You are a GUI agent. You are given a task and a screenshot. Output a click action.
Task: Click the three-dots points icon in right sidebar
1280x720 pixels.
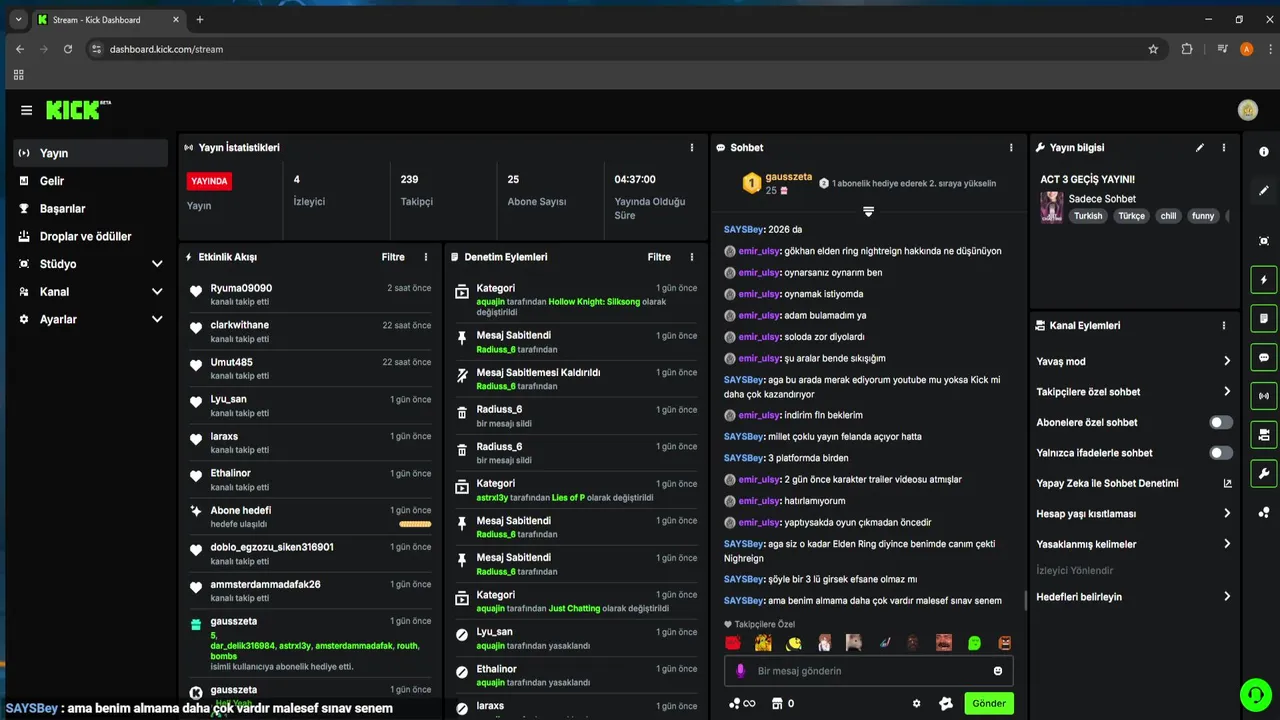1264,513
